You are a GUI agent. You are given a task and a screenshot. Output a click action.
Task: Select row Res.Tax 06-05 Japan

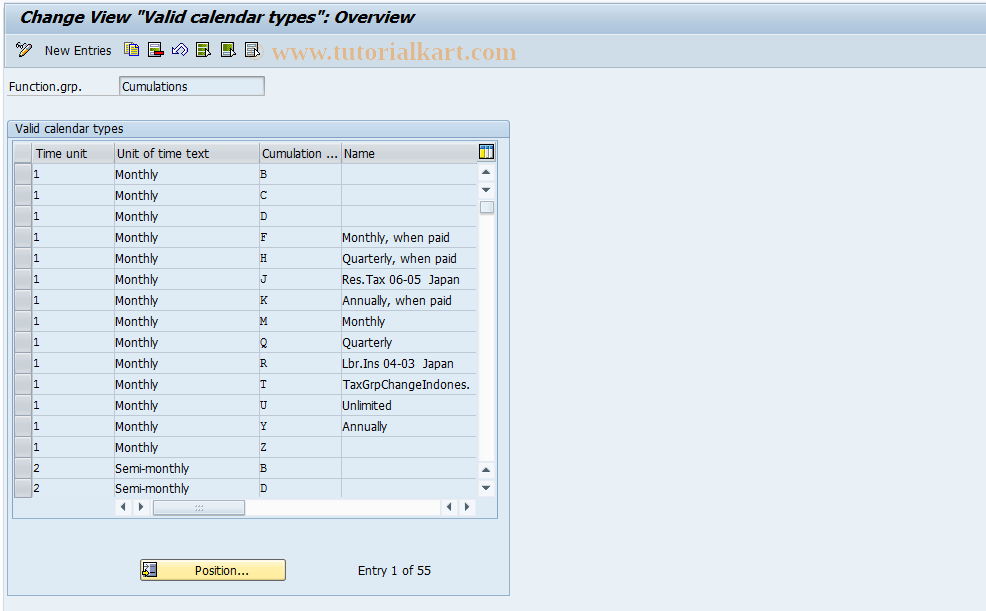coord(23,279)
